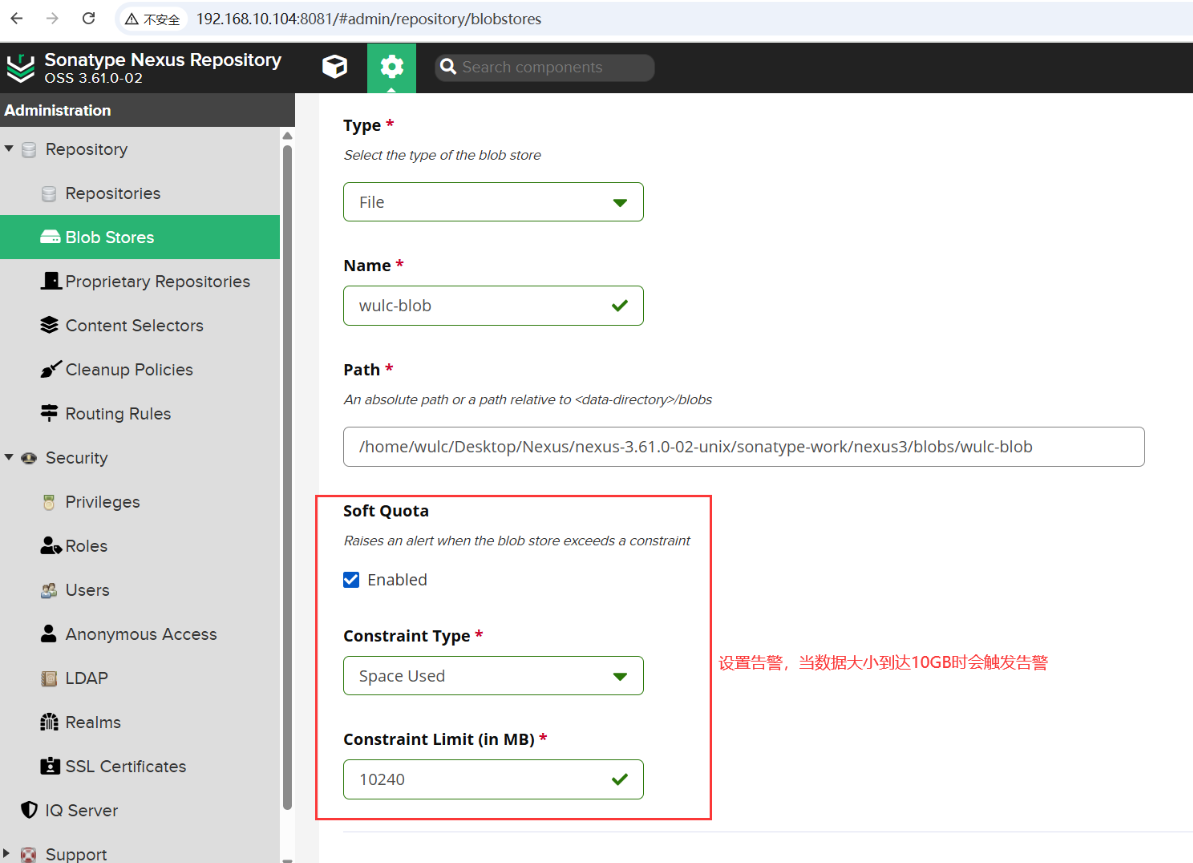Open the Type dropdown showing File

[493, 202]
